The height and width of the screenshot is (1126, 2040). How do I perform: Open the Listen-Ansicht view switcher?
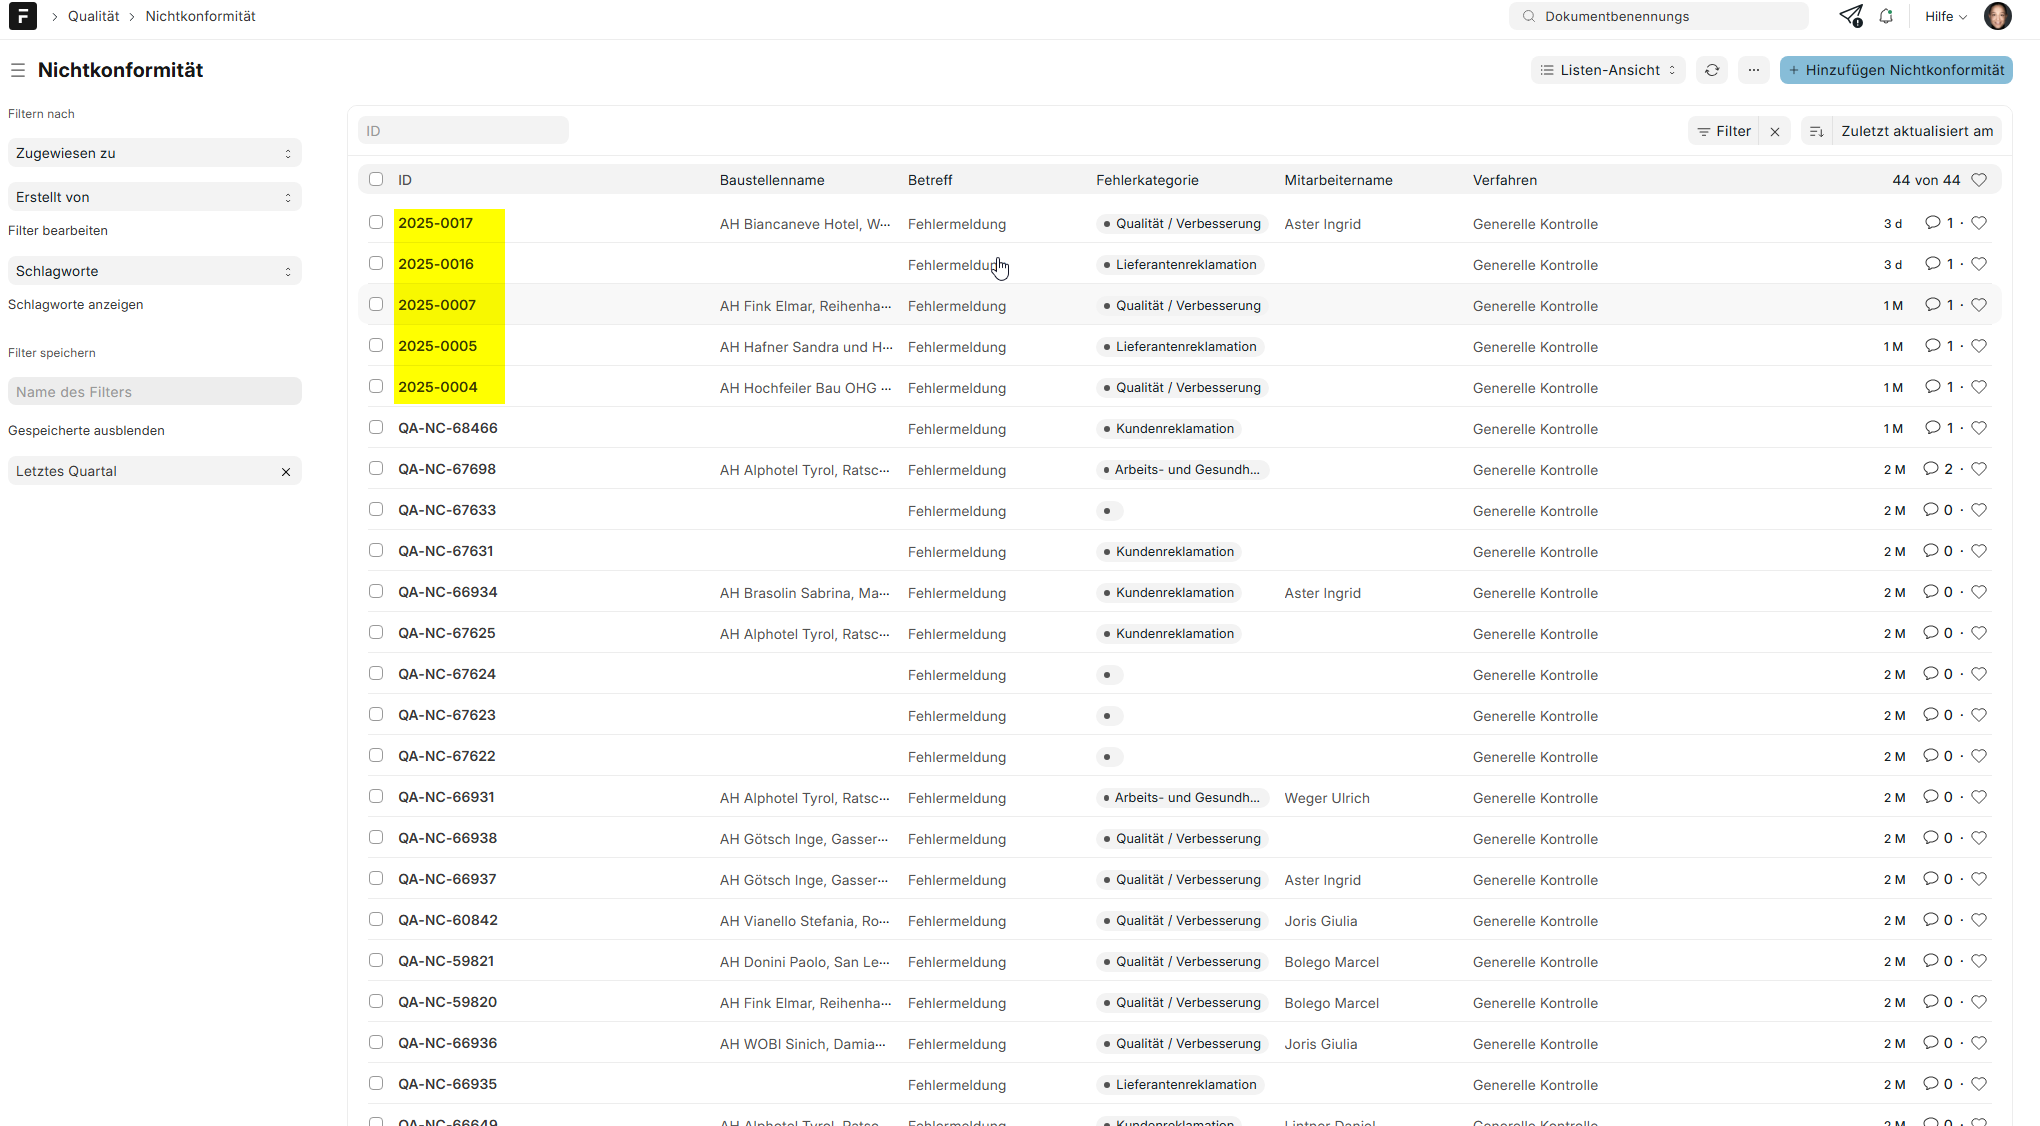(x=1608, y=70)
